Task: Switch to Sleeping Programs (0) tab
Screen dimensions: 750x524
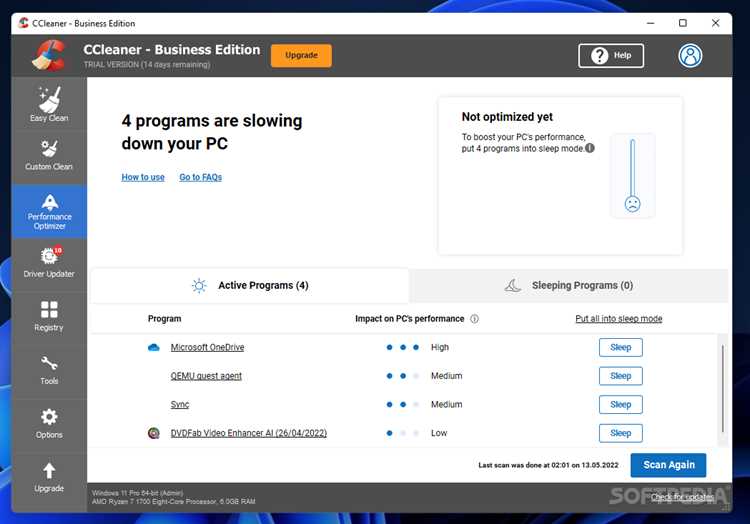Action: tap(569, 285)
